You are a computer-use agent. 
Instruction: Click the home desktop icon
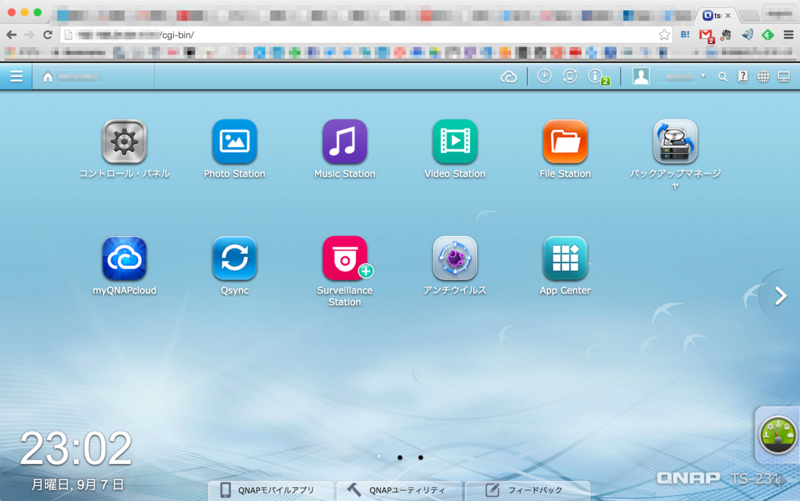(x=47, y=77)
